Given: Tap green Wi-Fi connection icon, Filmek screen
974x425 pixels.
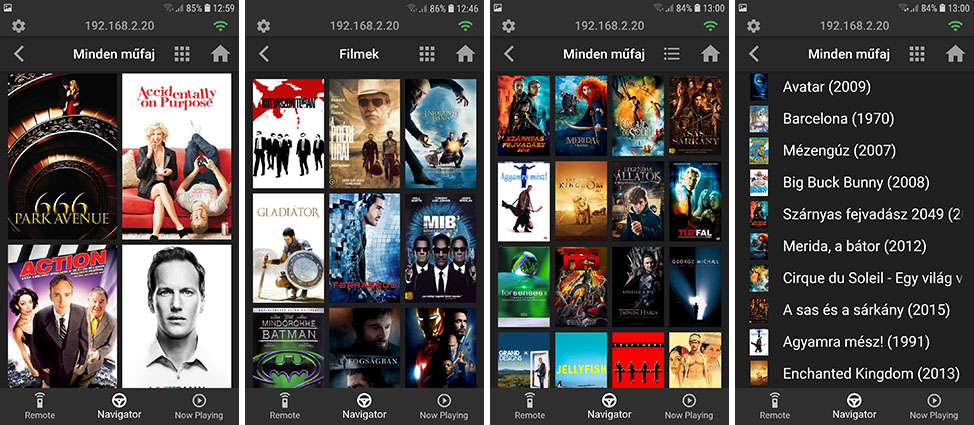Looking at the screenshot, I should pos(465,26).
